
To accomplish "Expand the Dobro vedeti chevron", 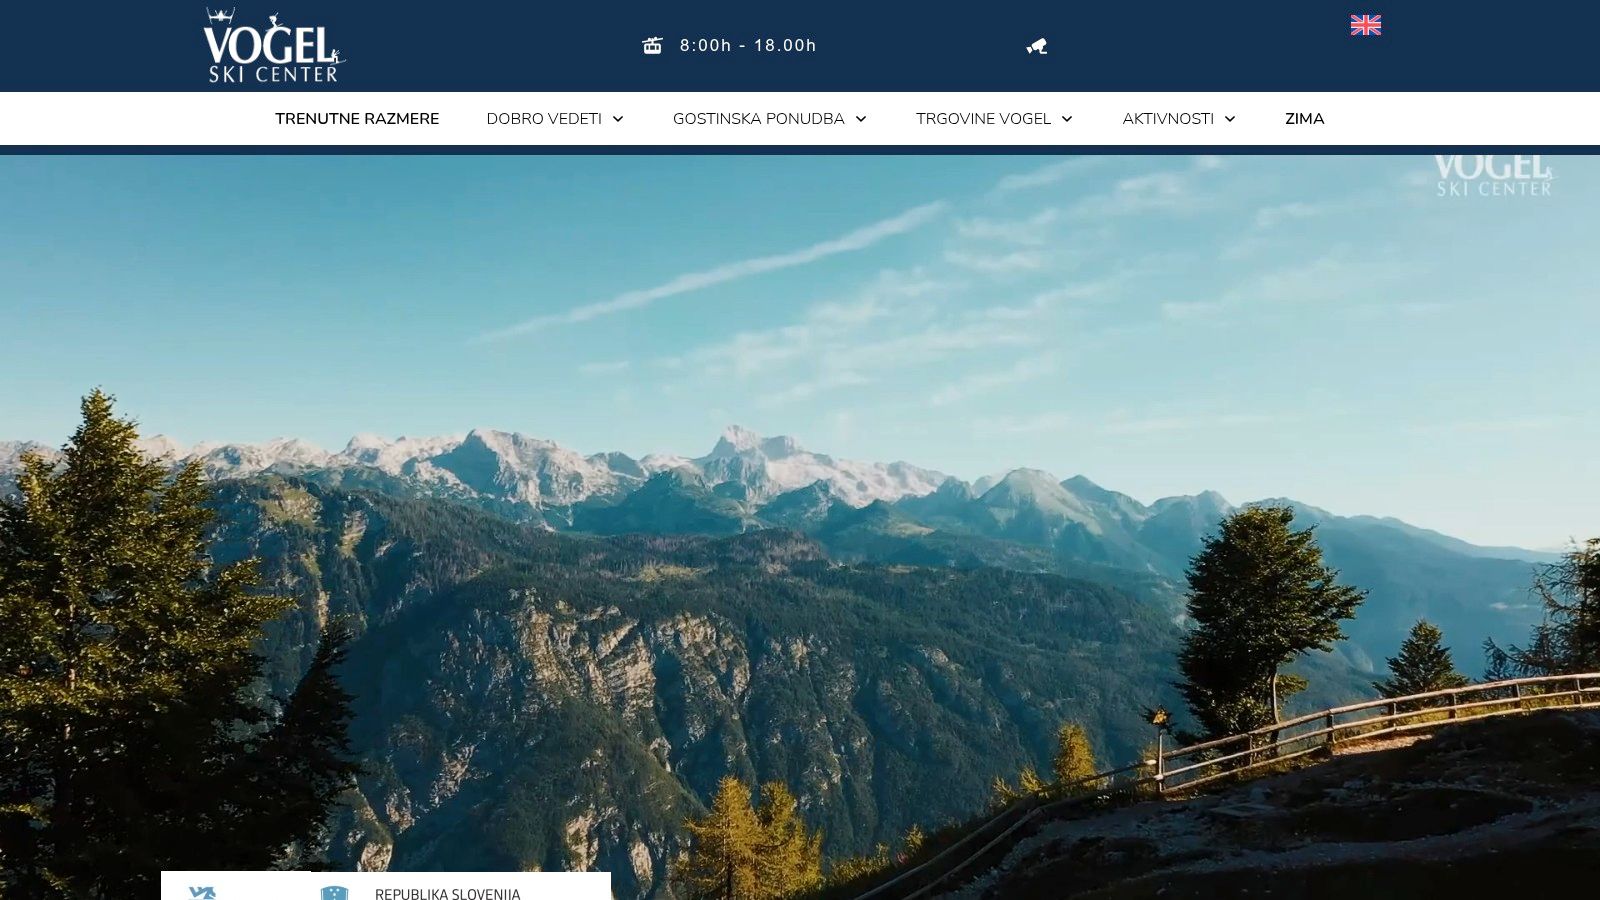I will point(618,119).
